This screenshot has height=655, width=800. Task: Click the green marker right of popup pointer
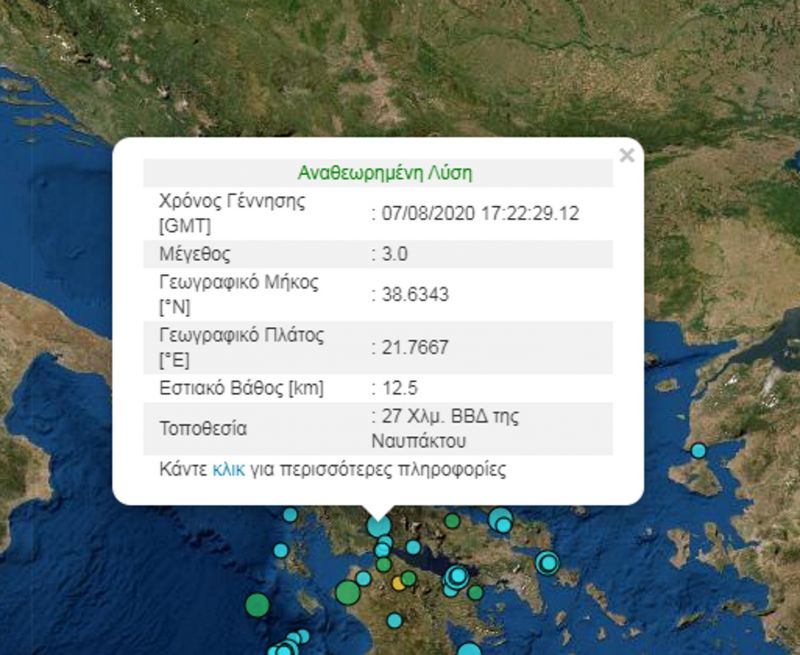tap(452, 521)
